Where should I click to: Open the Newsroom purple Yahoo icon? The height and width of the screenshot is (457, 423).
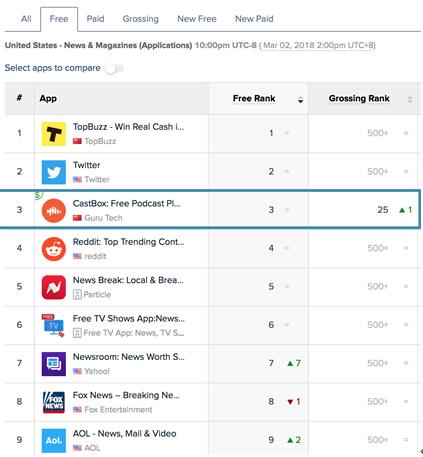[54, 364]
